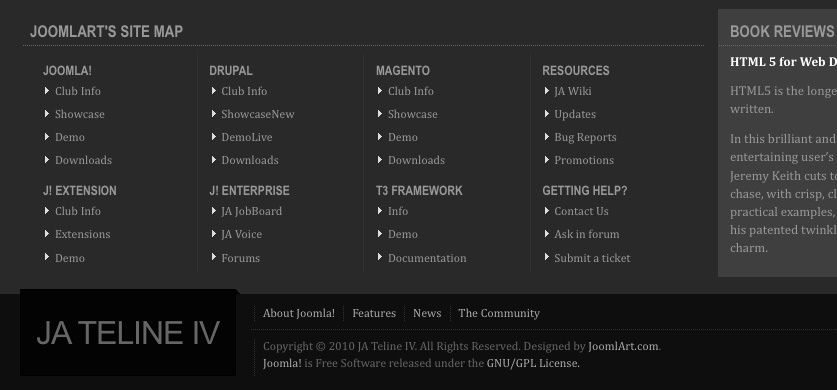Open the GNU/GPL License link

click(532, 363)
